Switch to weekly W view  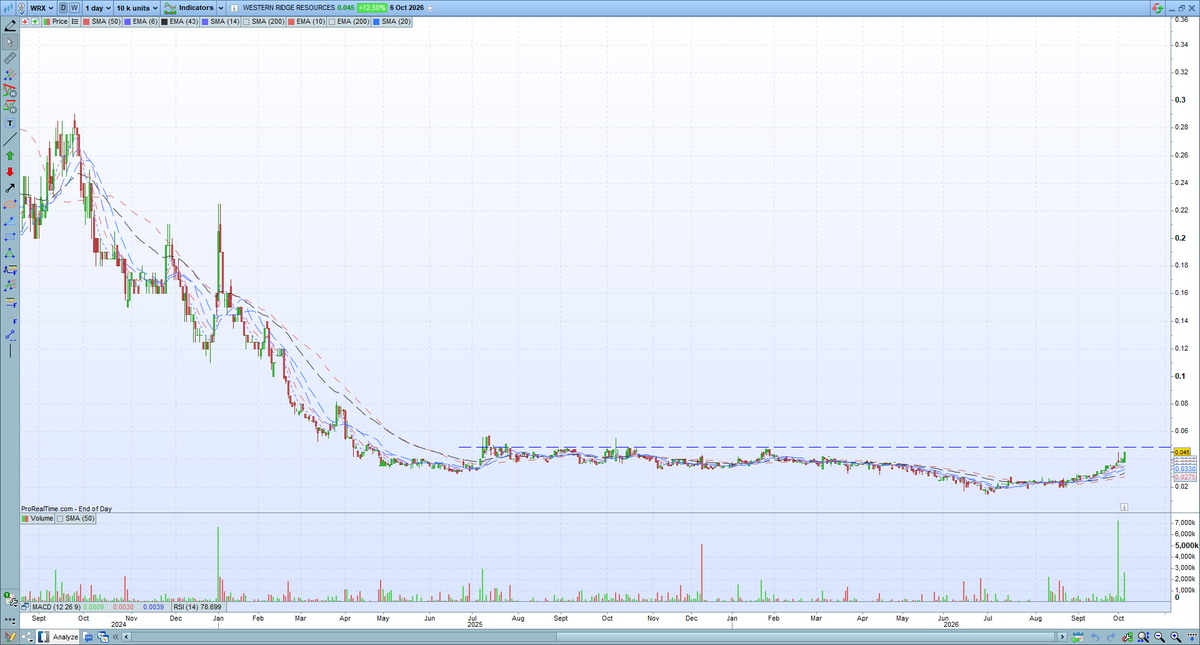pyautogui.click(x=74, y=8)
